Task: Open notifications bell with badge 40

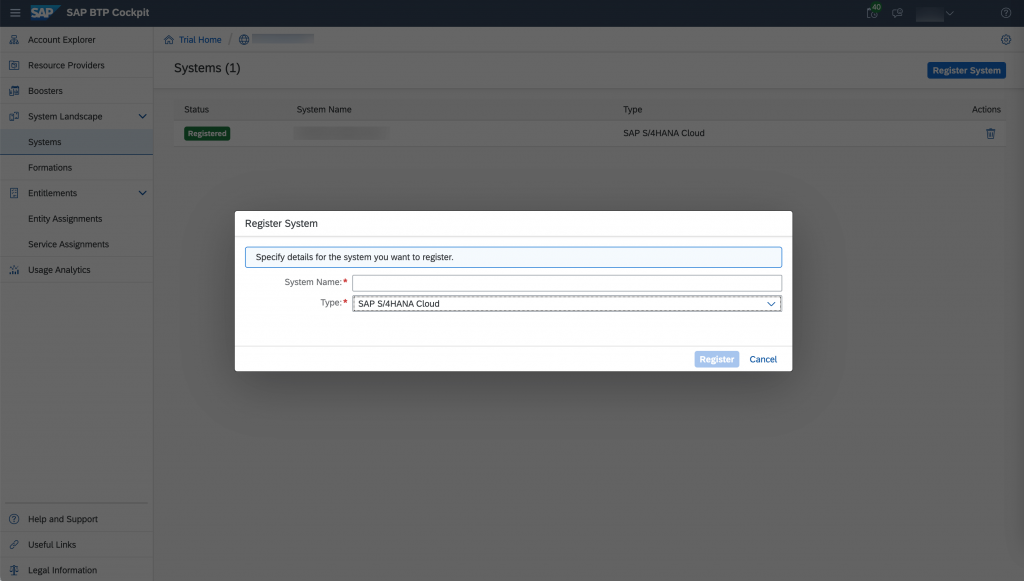Action: pyautogui.click(x=872, y=12)
